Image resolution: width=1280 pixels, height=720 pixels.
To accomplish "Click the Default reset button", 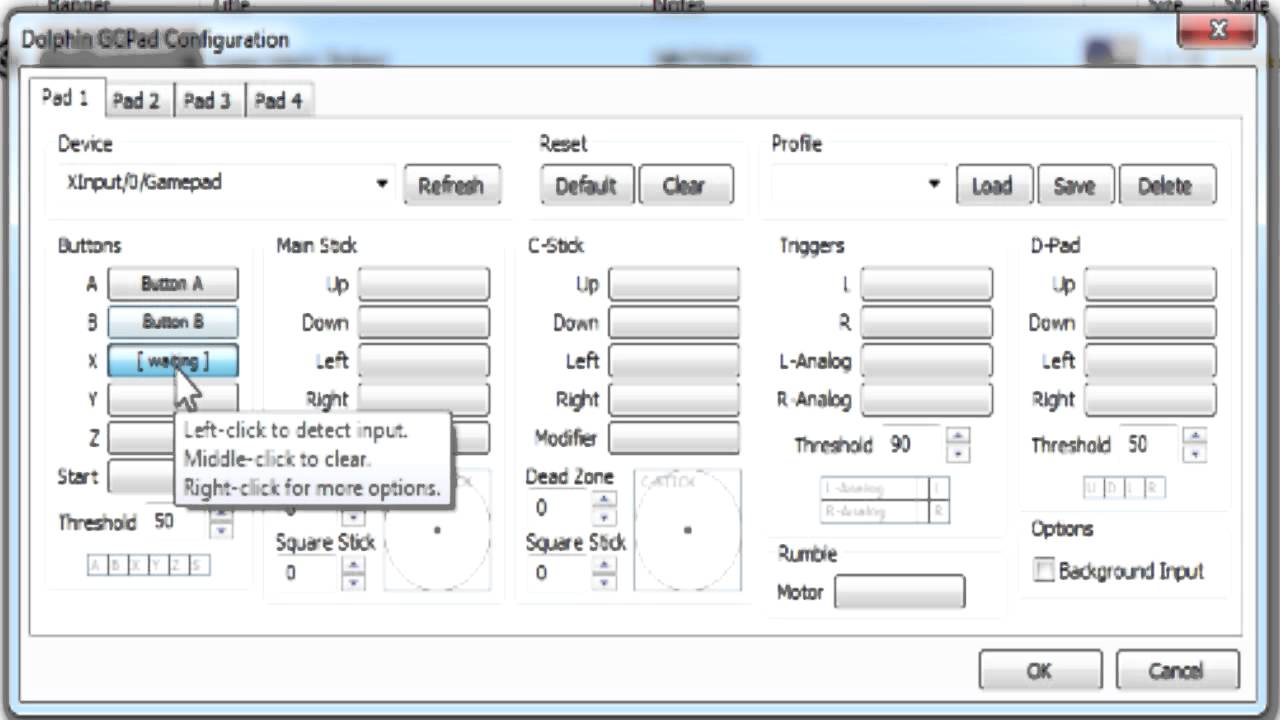I will click(586, 186).
